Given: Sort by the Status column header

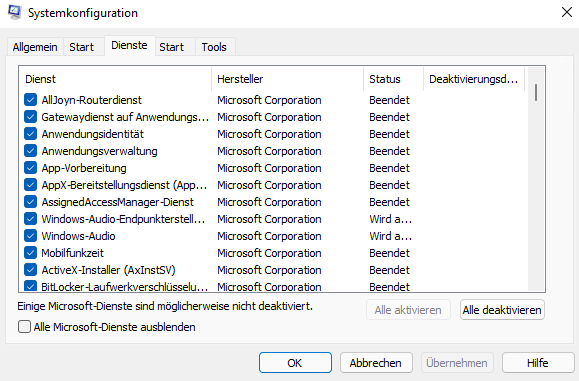Looking at the screenshot, I should point(394,79).
